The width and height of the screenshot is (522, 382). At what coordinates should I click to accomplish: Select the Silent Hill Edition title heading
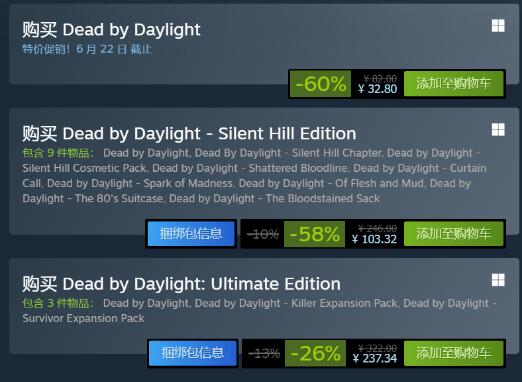tap(189, 134)
